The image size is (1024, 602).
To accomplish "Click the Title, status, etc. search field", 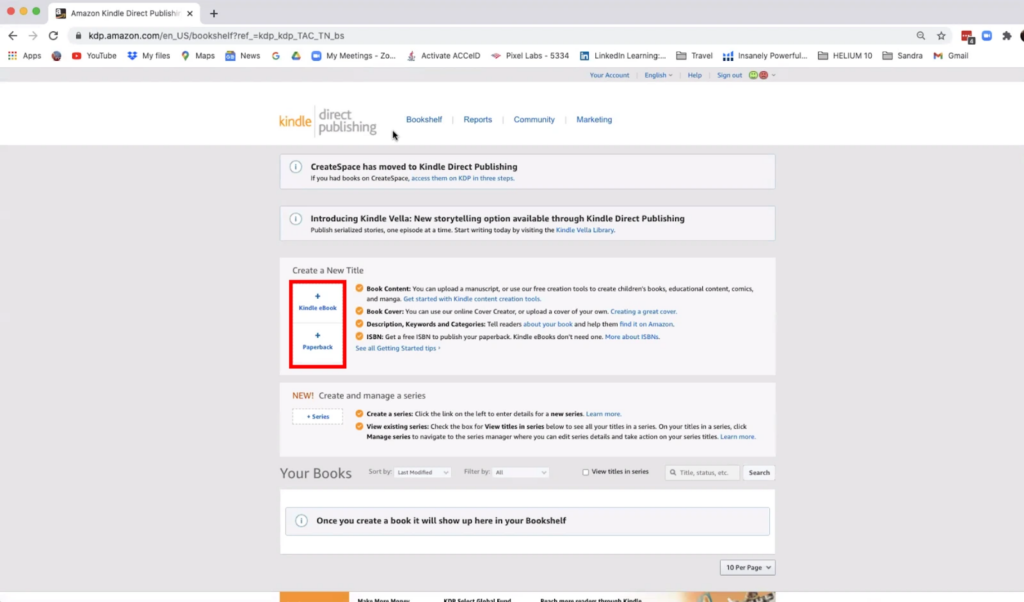I will click(x=703, y=473).
